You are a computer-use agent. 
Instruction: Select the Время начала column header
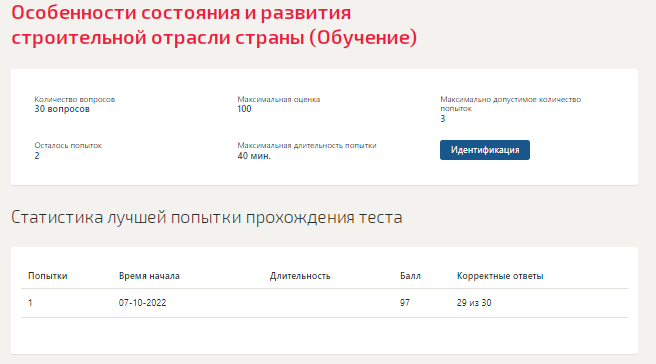tap(149, 276)
